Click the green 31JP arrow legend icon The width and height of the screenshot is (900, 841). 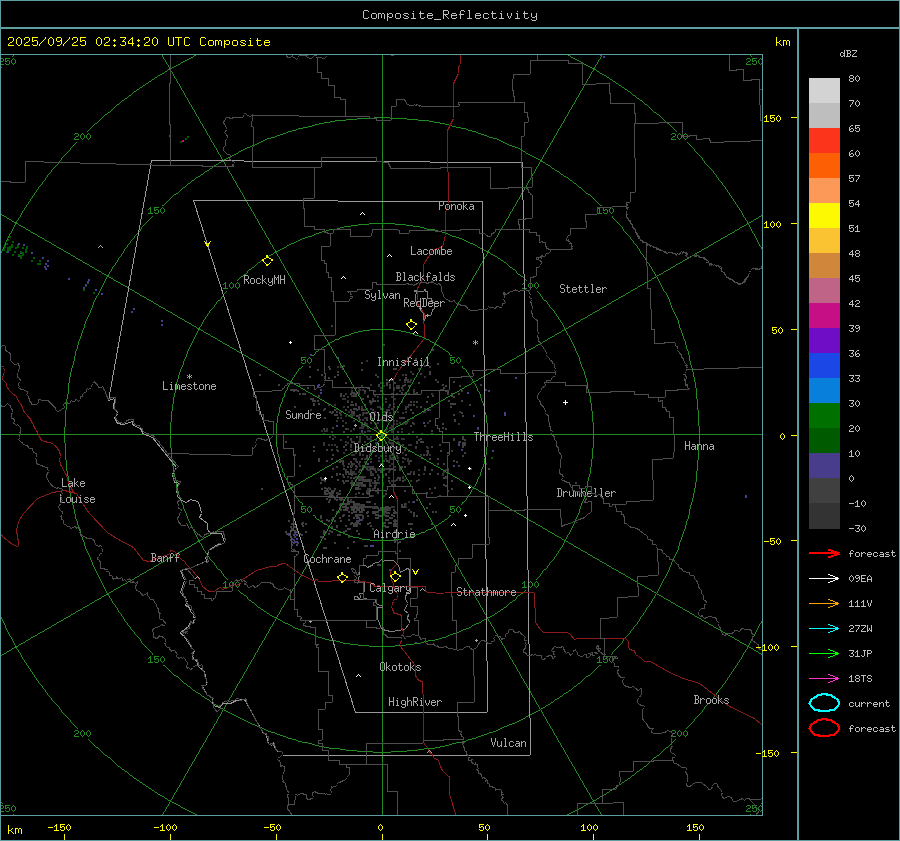(824, 653)
